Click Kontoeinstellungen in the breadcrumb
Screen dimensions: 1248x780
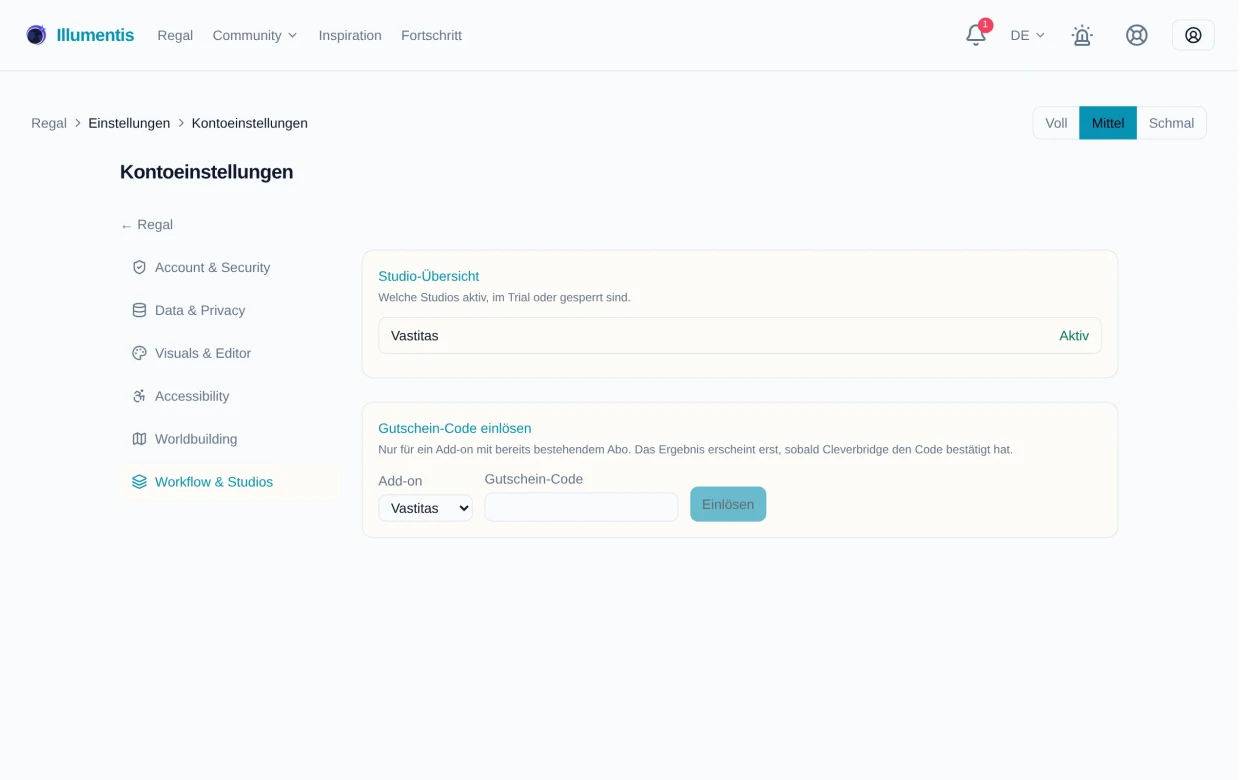(x=250, y=123)
